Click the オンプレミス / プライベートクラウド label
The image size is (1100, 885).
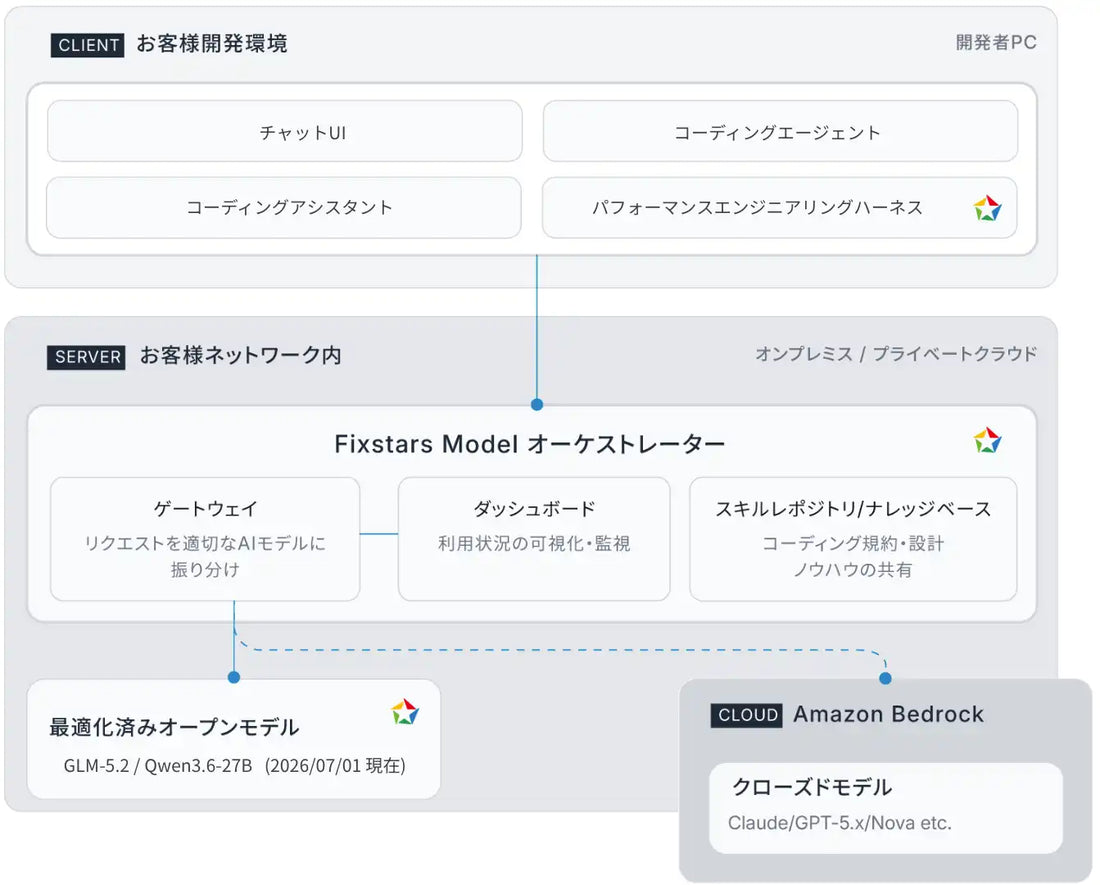(896, 354)
